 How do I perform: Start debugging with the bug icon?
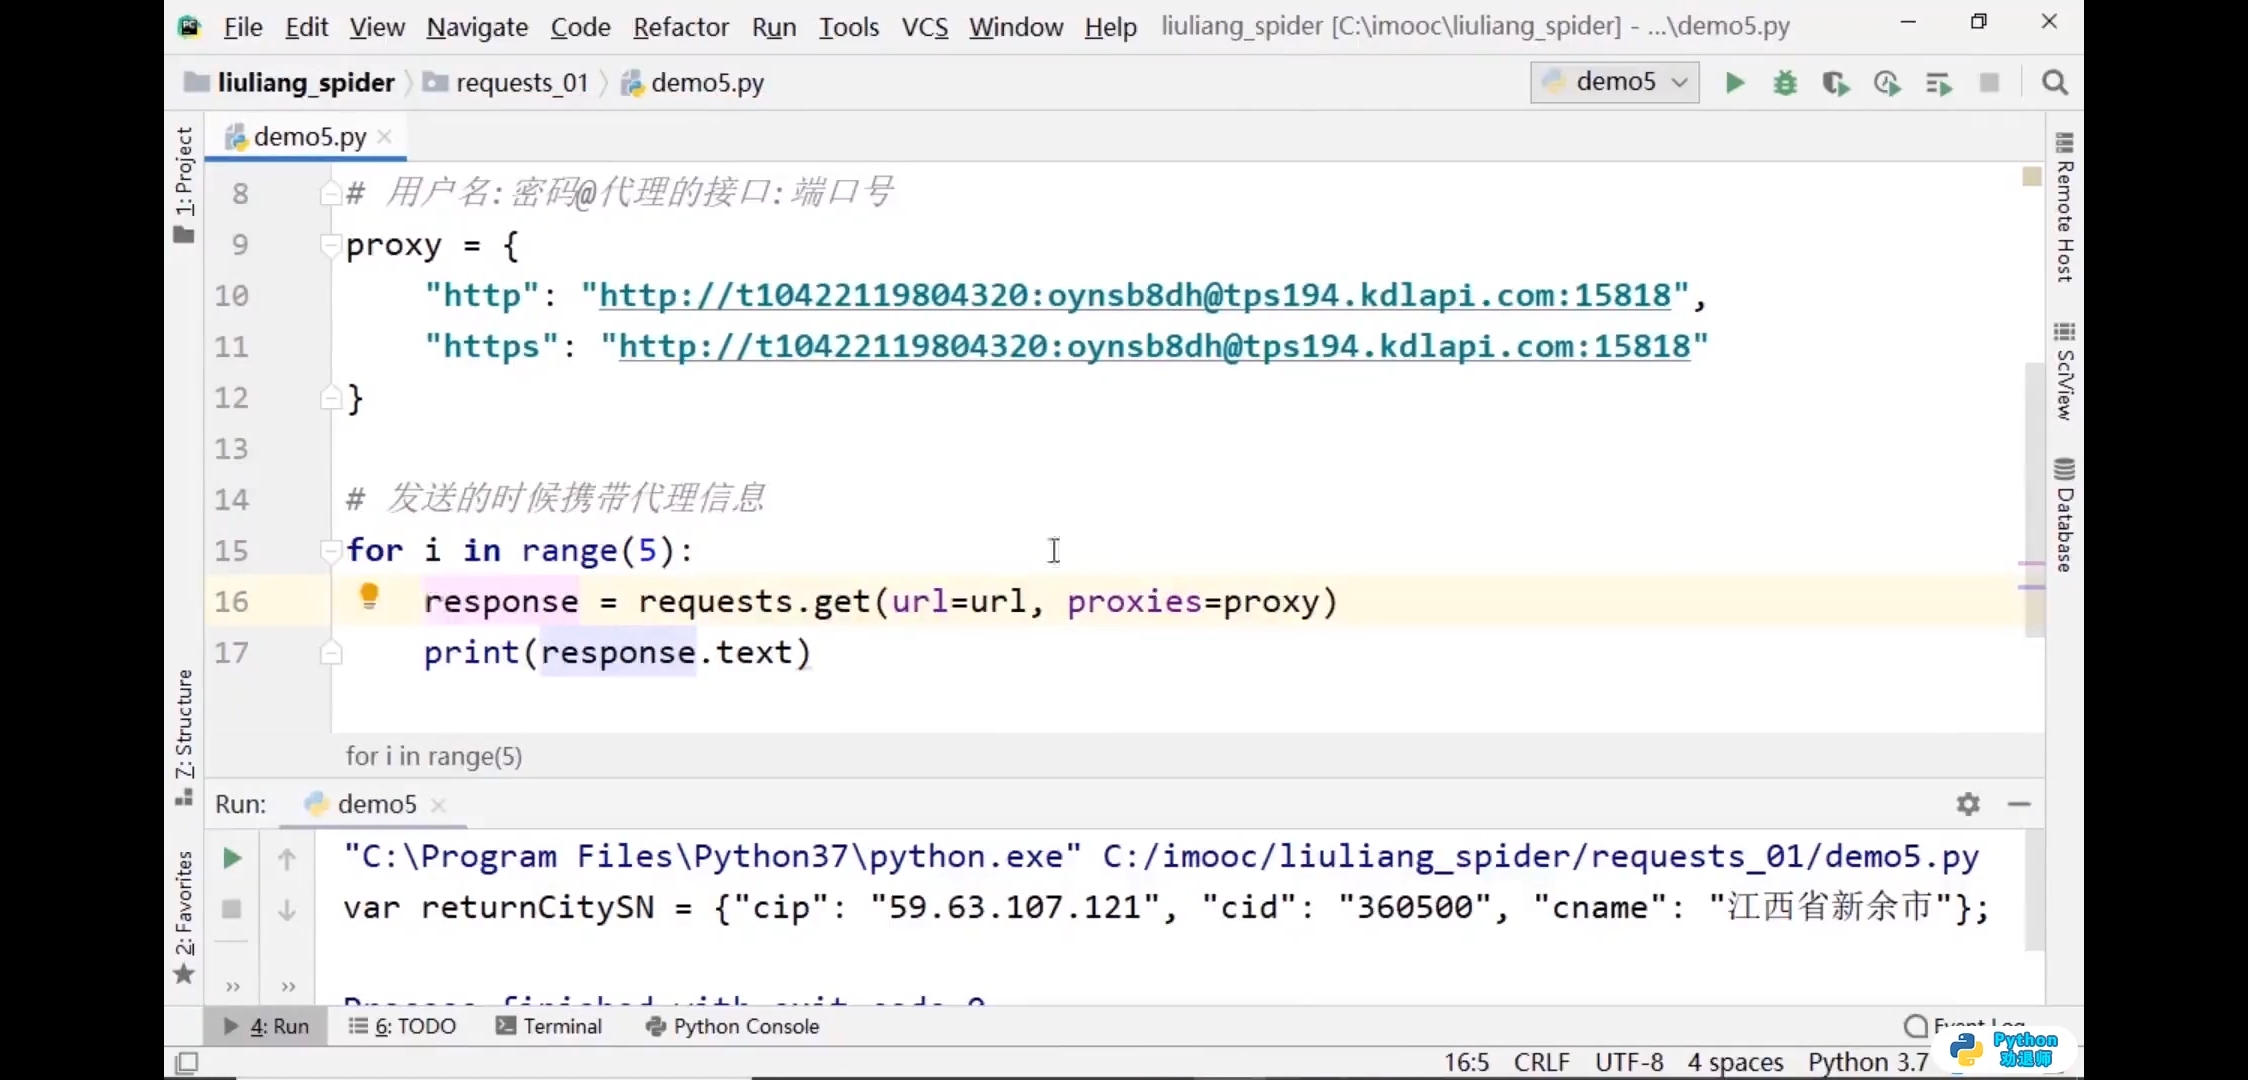click(1785, 83)
